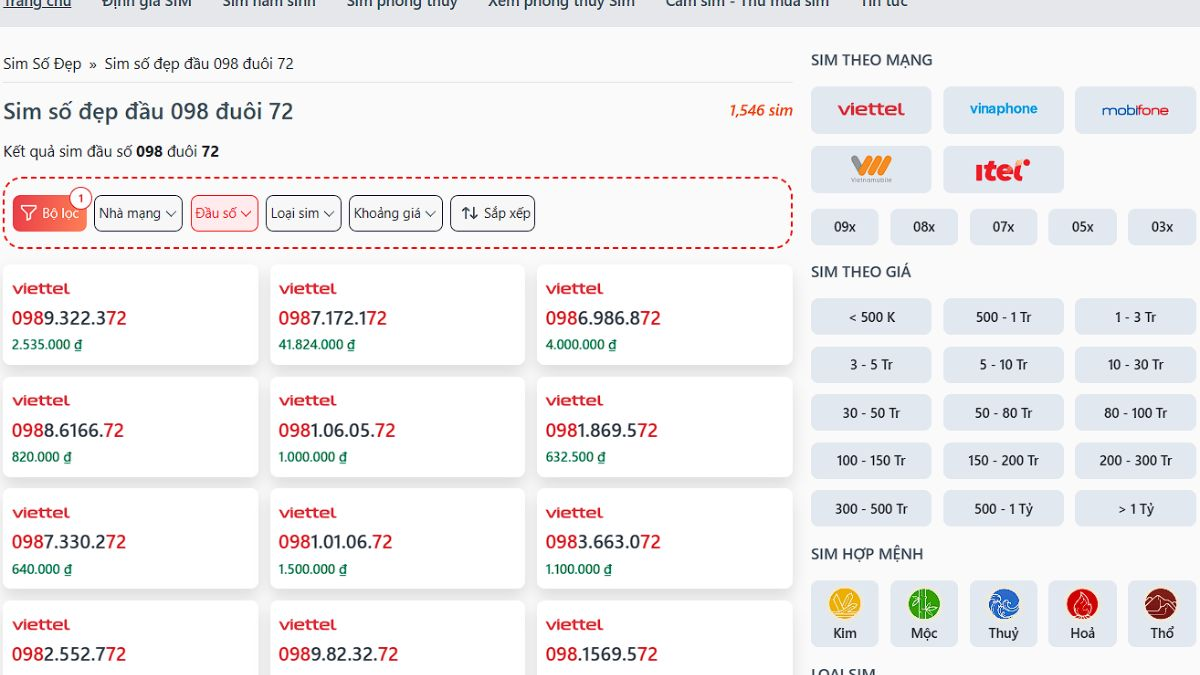Open SIM card 0989.322.372
The image size is (1200, 675).
click(130, 315)
